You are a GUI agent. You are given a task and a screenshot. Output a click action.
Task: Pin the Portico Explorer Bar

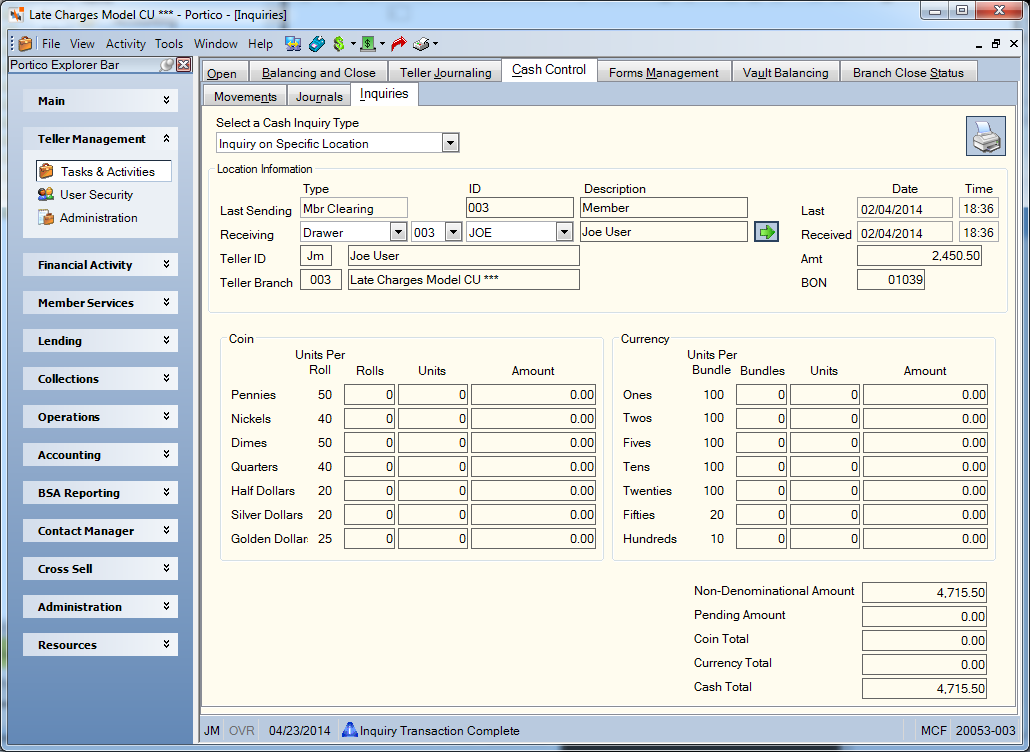pyautogui.click(x=168, y=64)
